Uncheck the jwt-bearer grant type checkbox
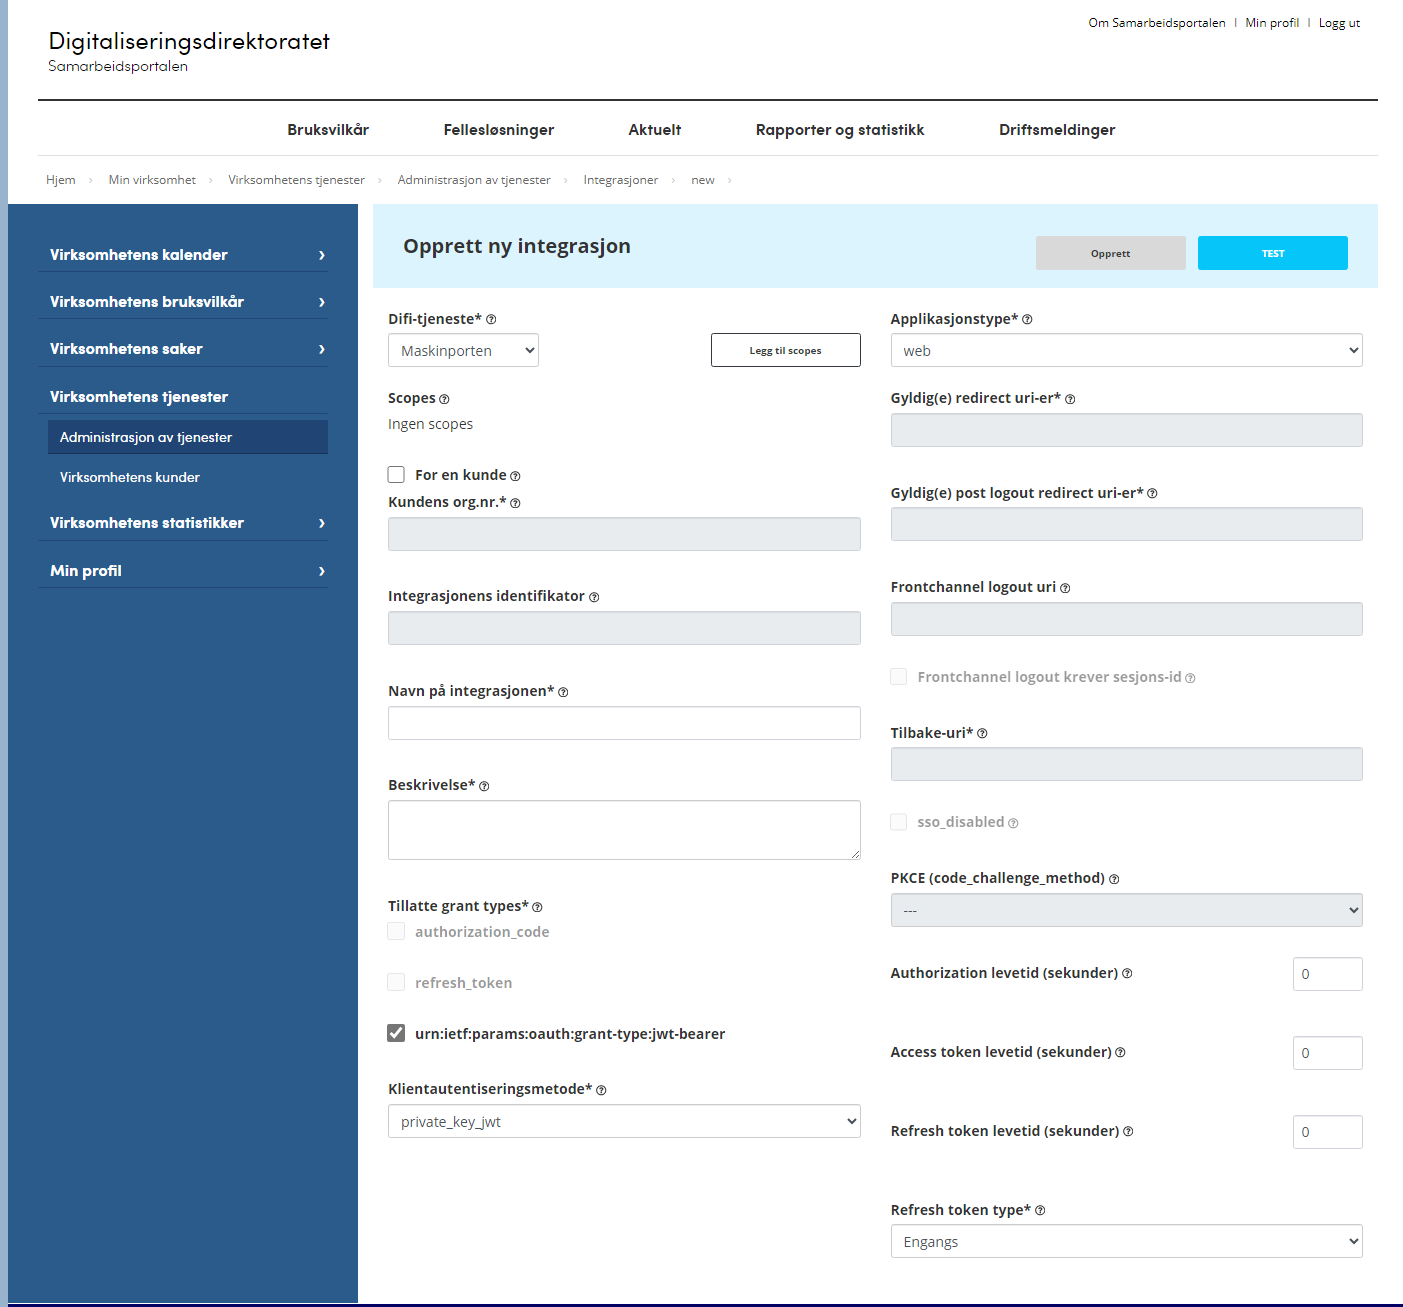 pos(397,1033)
